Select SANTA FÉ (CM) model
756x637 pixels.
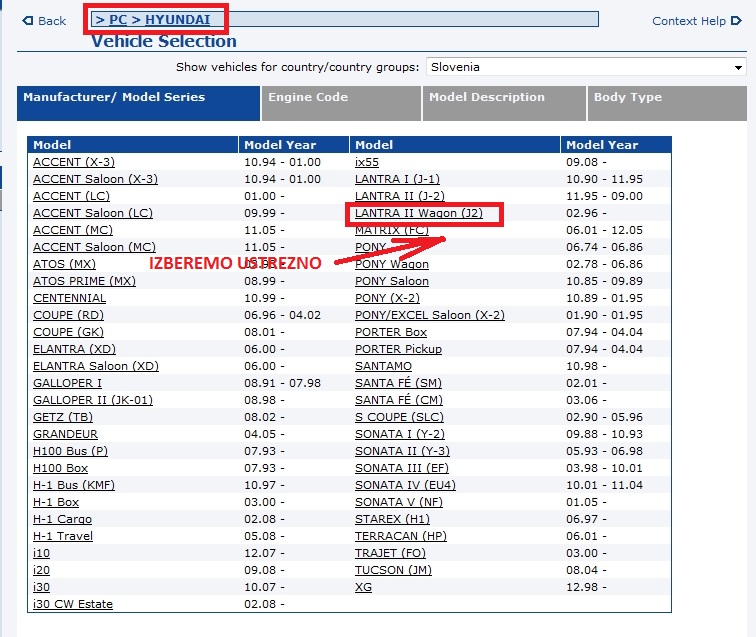[399, 400]
